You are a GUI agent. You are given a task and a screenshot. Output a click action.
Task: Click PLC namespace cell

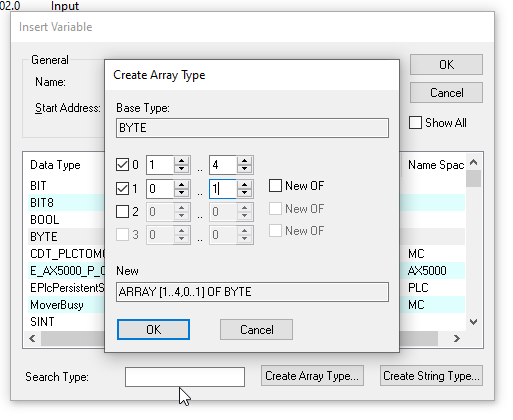pos(418,288)
